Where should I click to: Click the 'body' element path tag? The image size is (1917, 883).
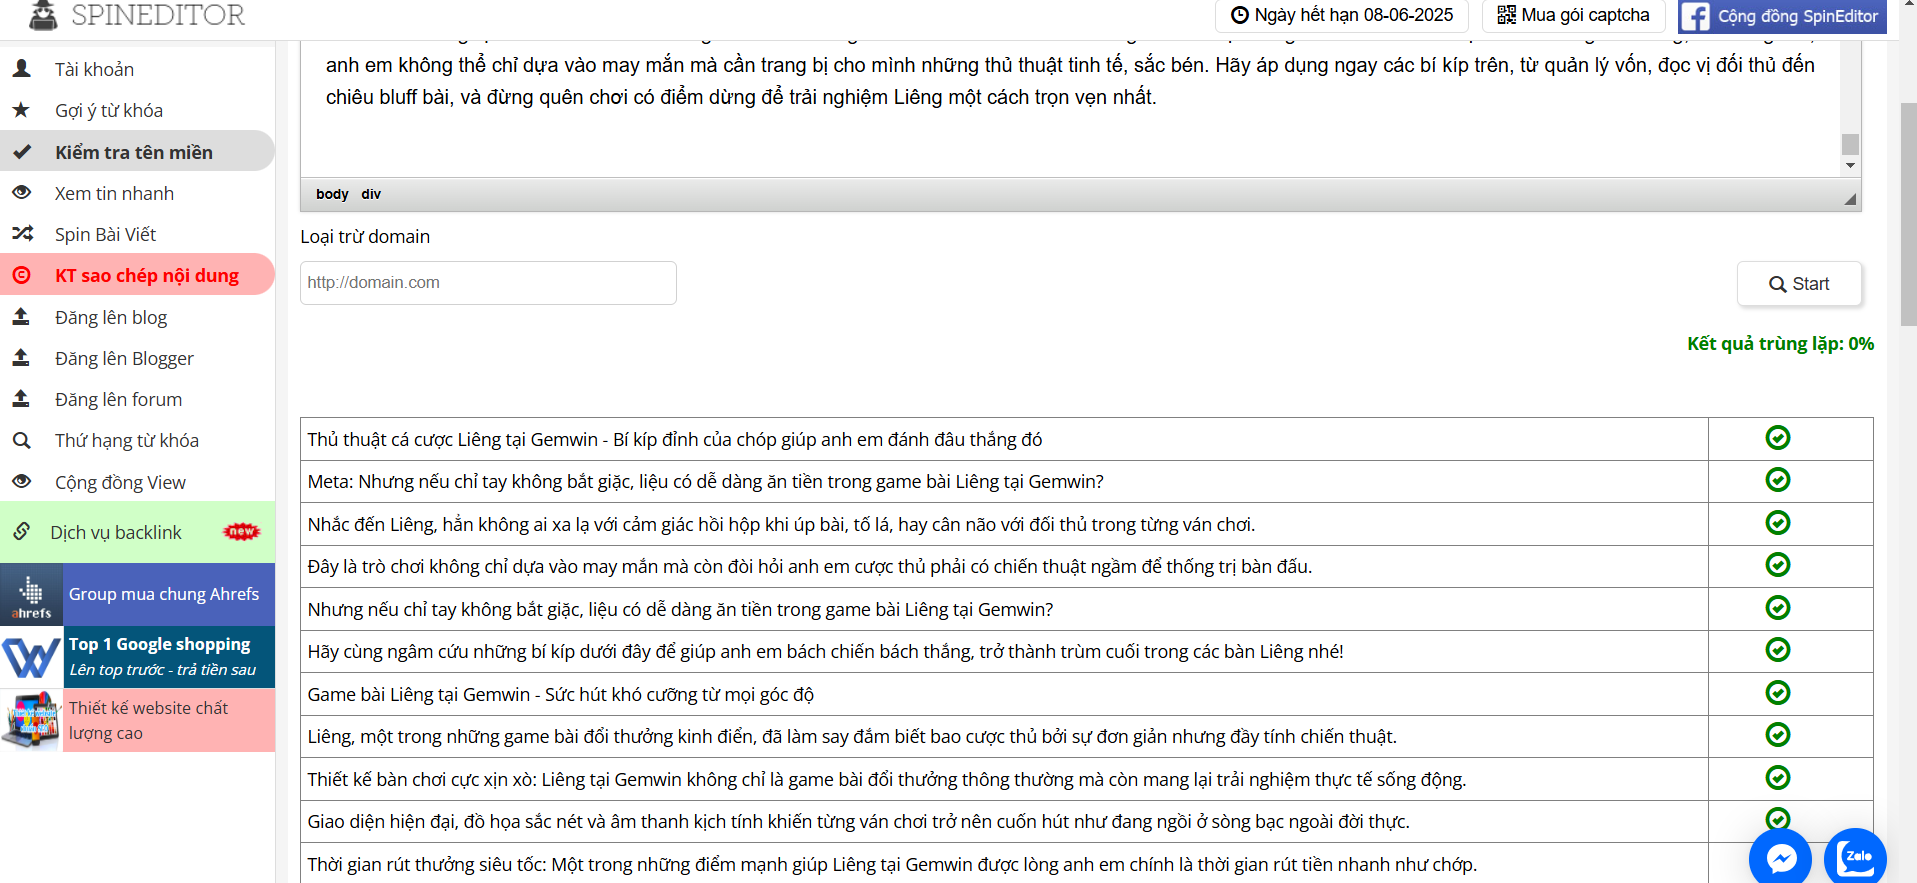coord(332,194)
